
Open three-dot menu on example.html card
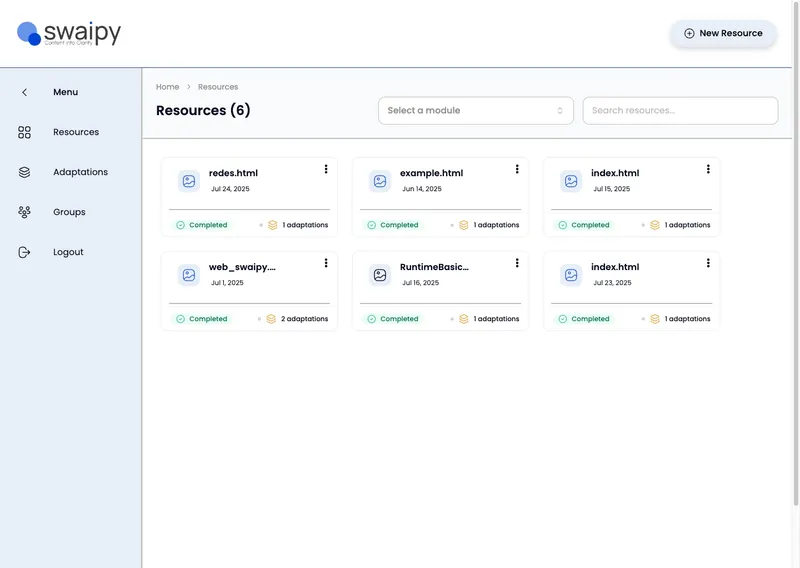point(517,169)
